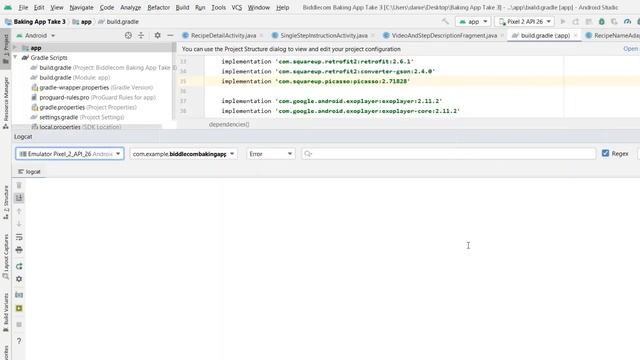Open the Navigate menu
The image size is (640, 360).
pos(81,7)
